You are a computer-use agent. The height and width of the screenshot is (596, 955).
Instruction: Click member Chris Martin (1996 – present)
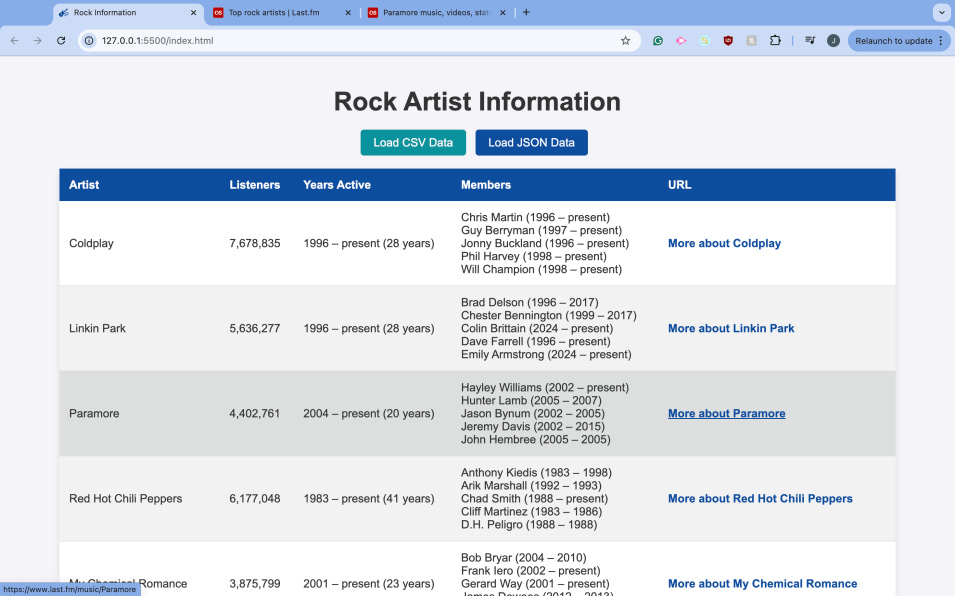pos(535,217)
